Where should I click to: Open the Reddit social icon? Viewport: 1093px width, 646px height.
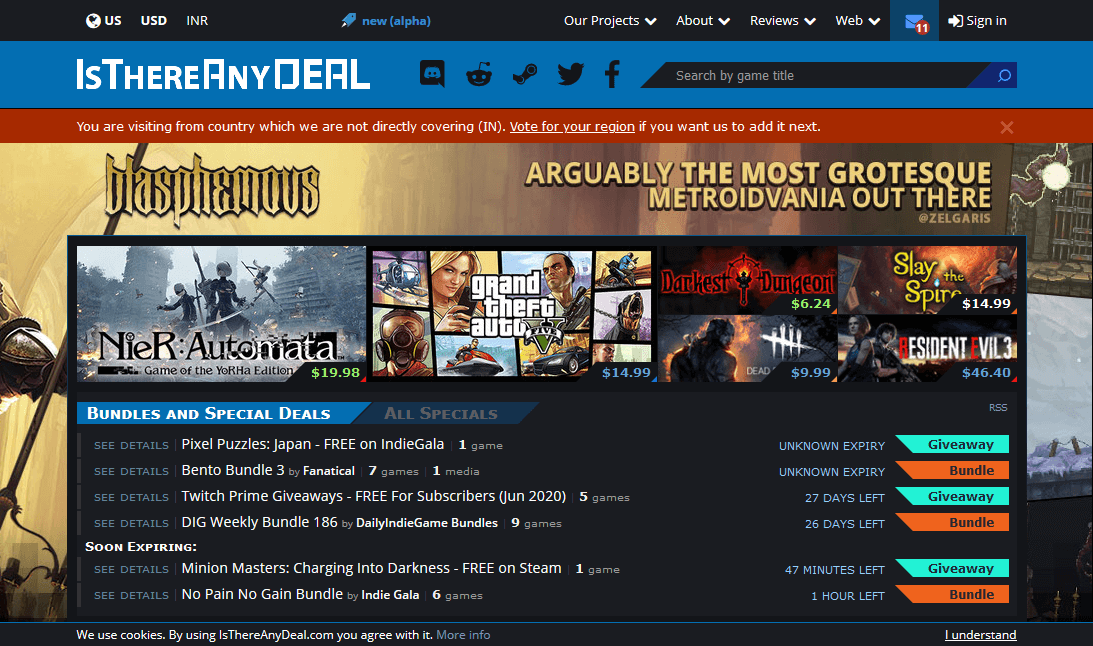click(x=479, y=74)
